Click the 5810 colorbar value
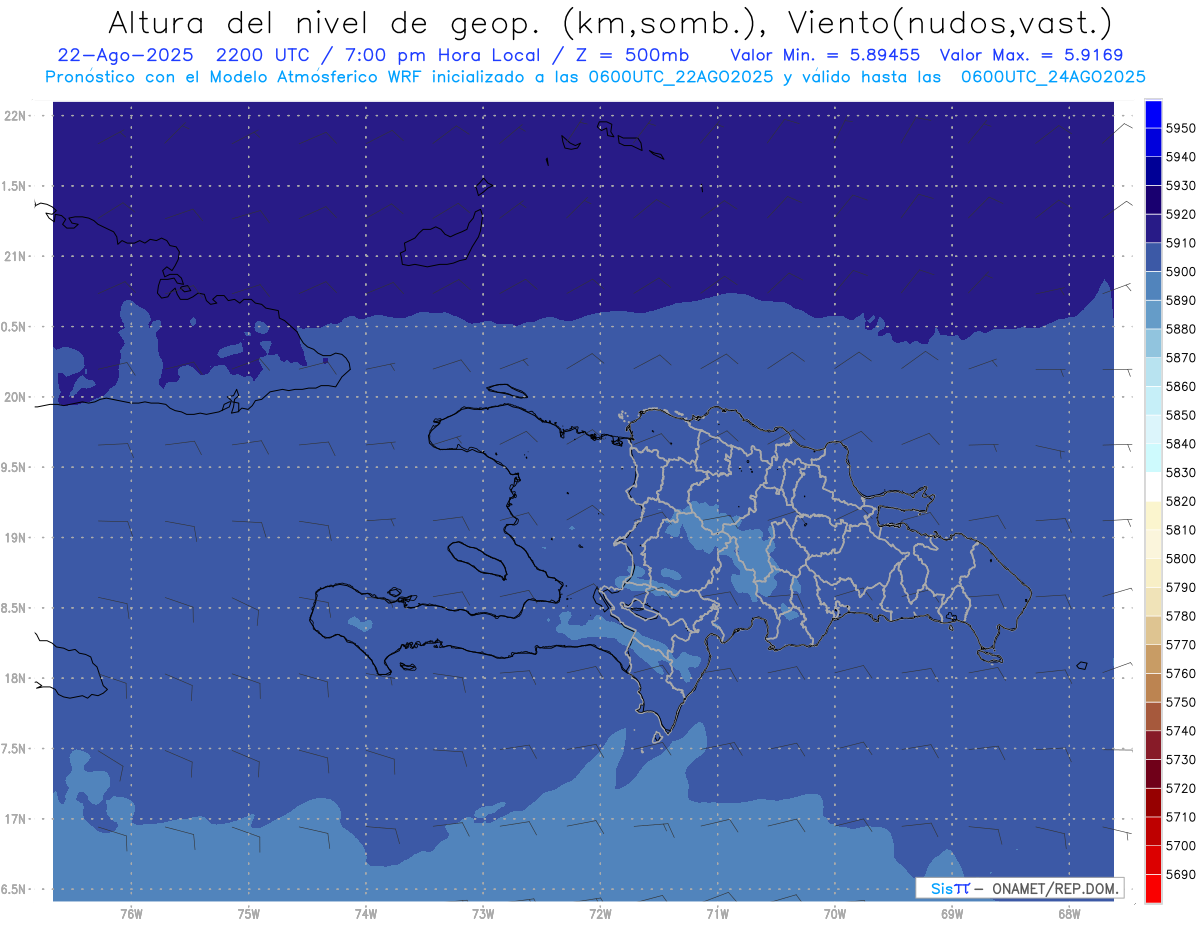 point(1182,530)
